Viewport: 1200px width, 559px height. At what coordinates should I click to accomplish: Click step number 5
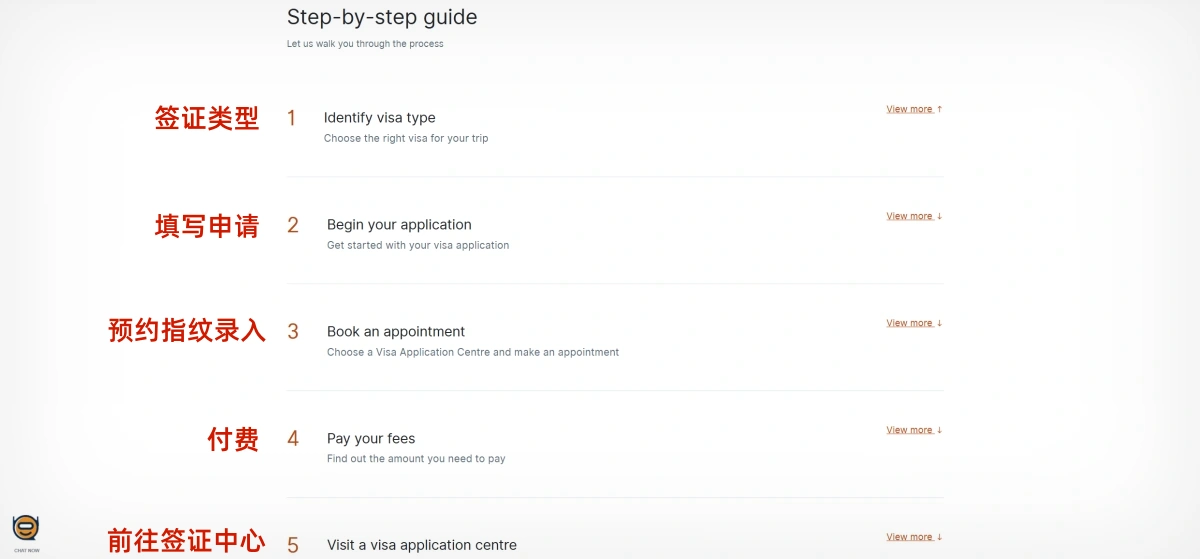[293, 545]
